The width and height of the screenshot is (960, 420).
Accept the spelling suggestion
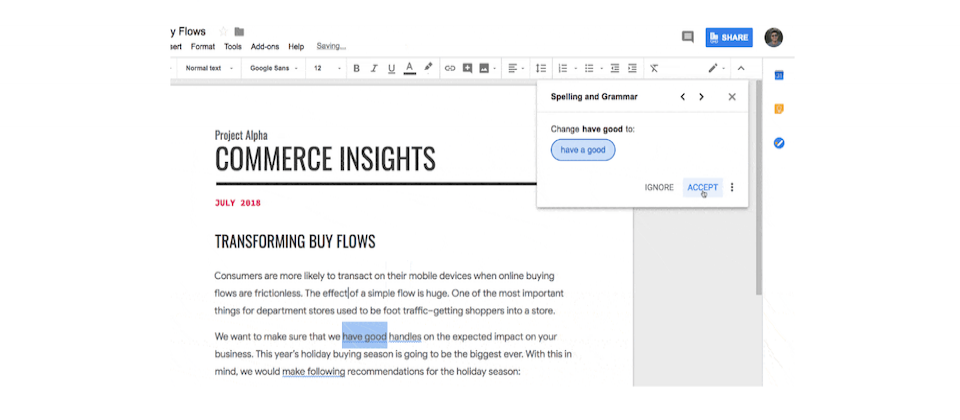[702, 187]
